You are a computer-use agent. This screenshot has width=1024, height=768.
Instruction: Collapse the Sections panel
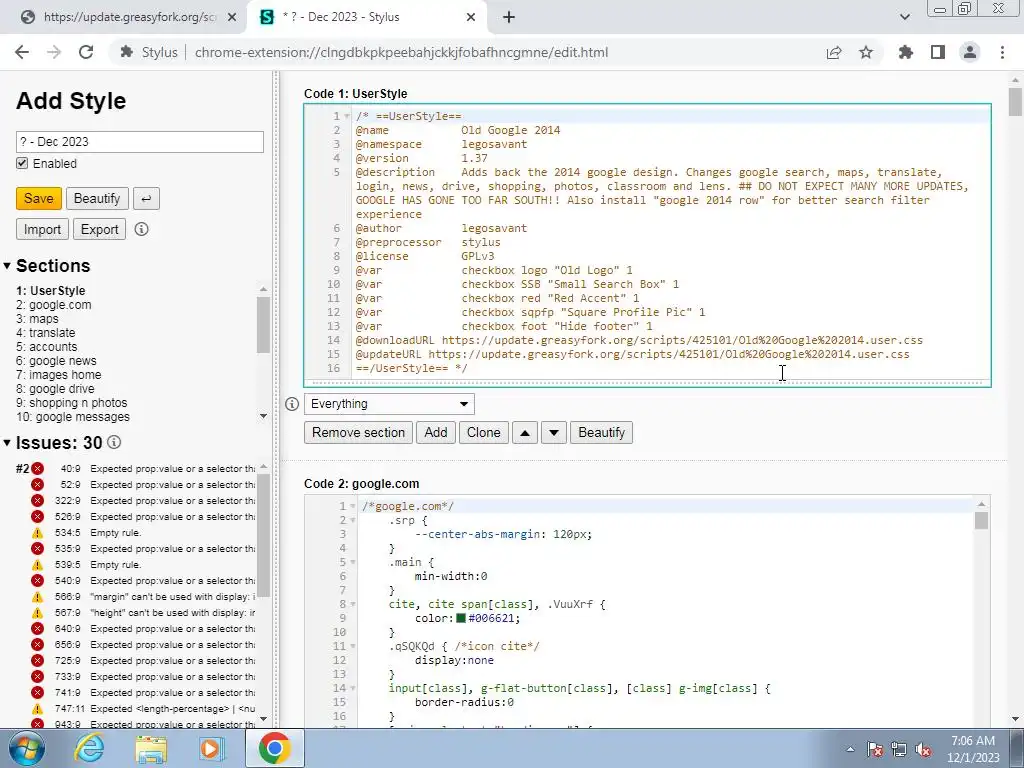pos(7,266)
